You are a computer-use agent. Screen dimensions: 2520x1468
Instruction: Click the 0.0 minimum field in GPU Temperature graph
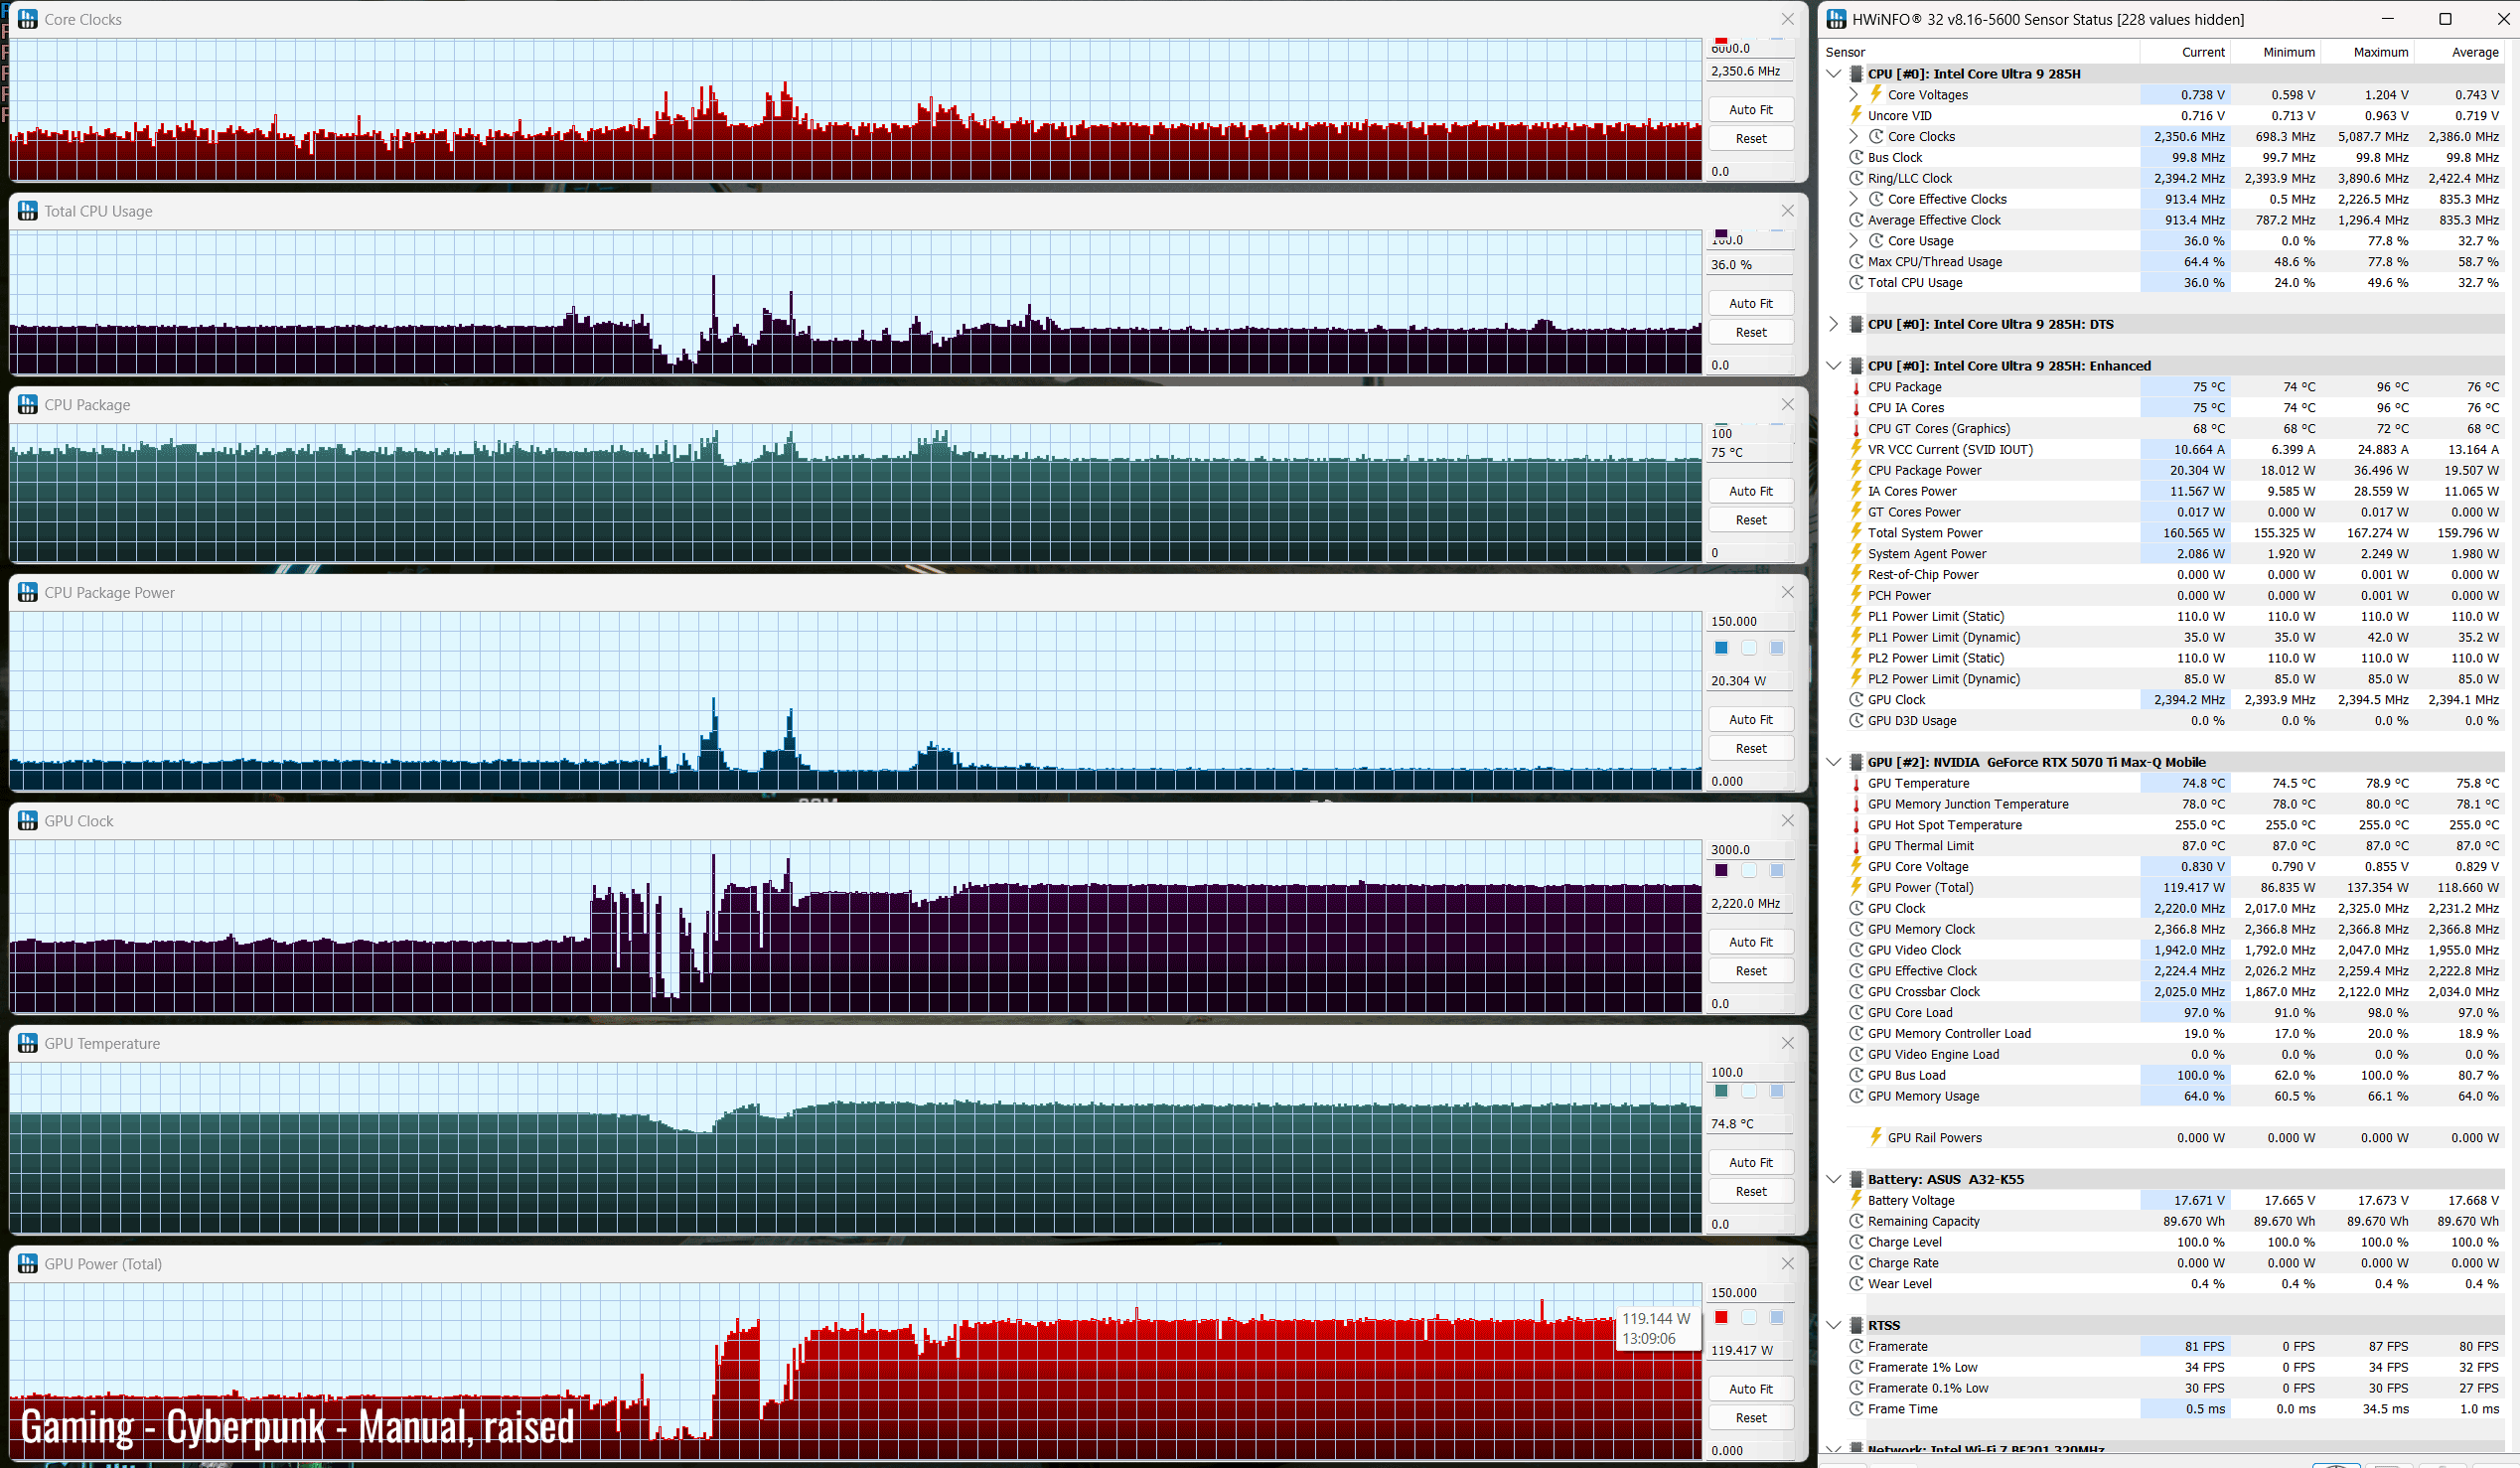point(1750,1224)
